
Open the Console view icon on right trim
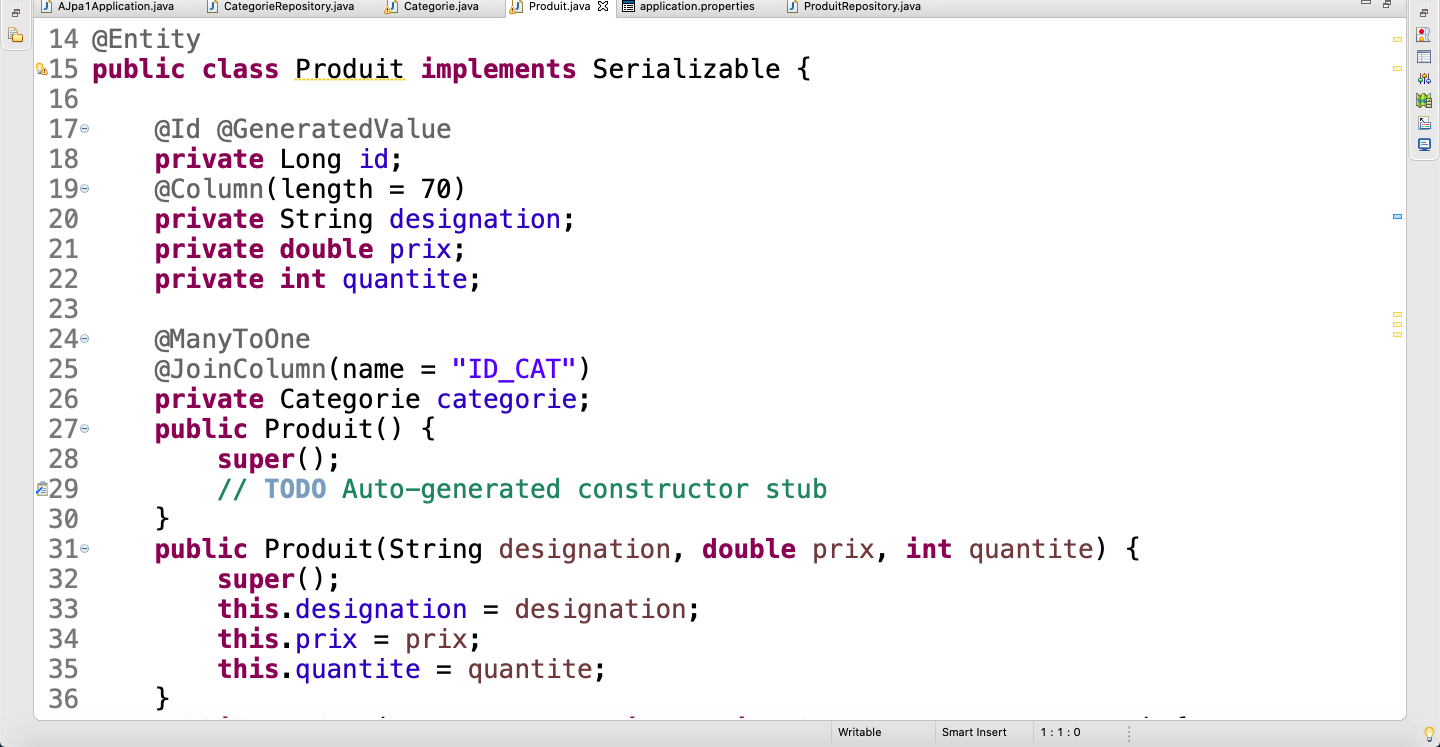point(1424,144)
